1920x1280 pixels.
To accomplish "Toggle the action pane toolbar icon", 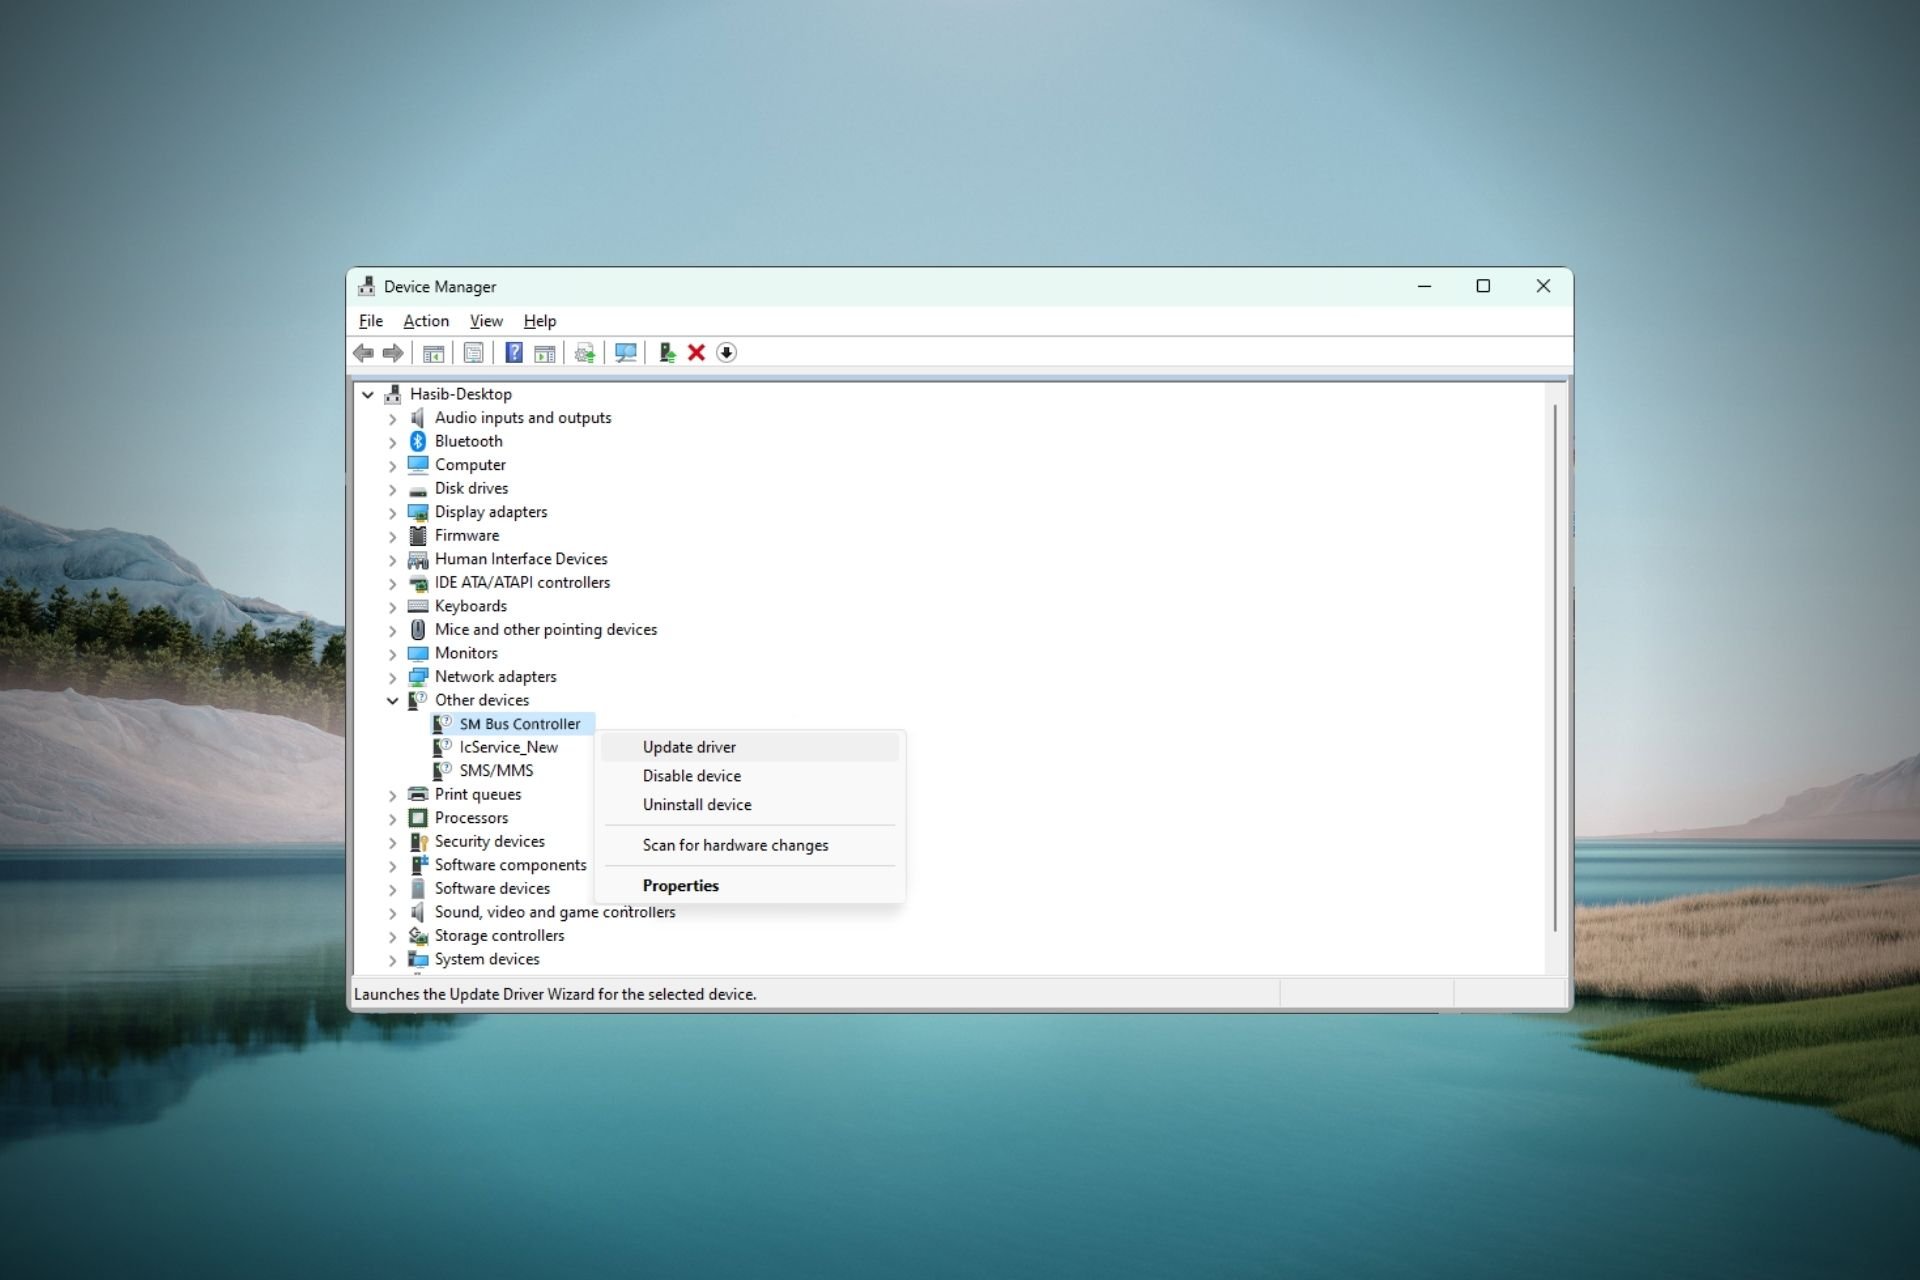I will click(545, 353).
